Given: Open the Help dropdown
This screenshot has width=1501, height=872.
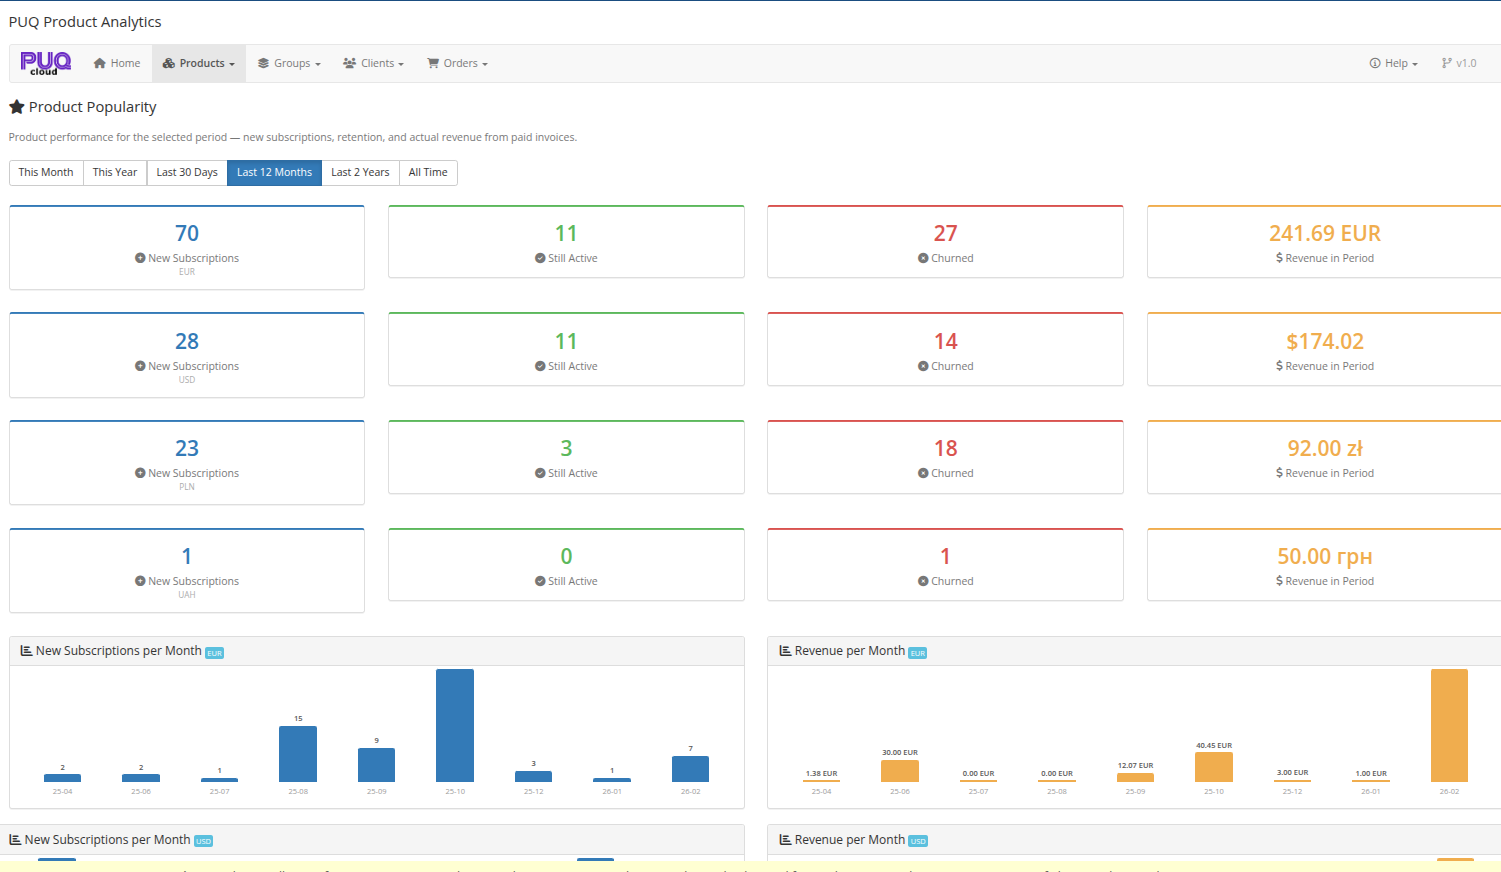Looking at the screenshot, I should (x=1392, y=62).
